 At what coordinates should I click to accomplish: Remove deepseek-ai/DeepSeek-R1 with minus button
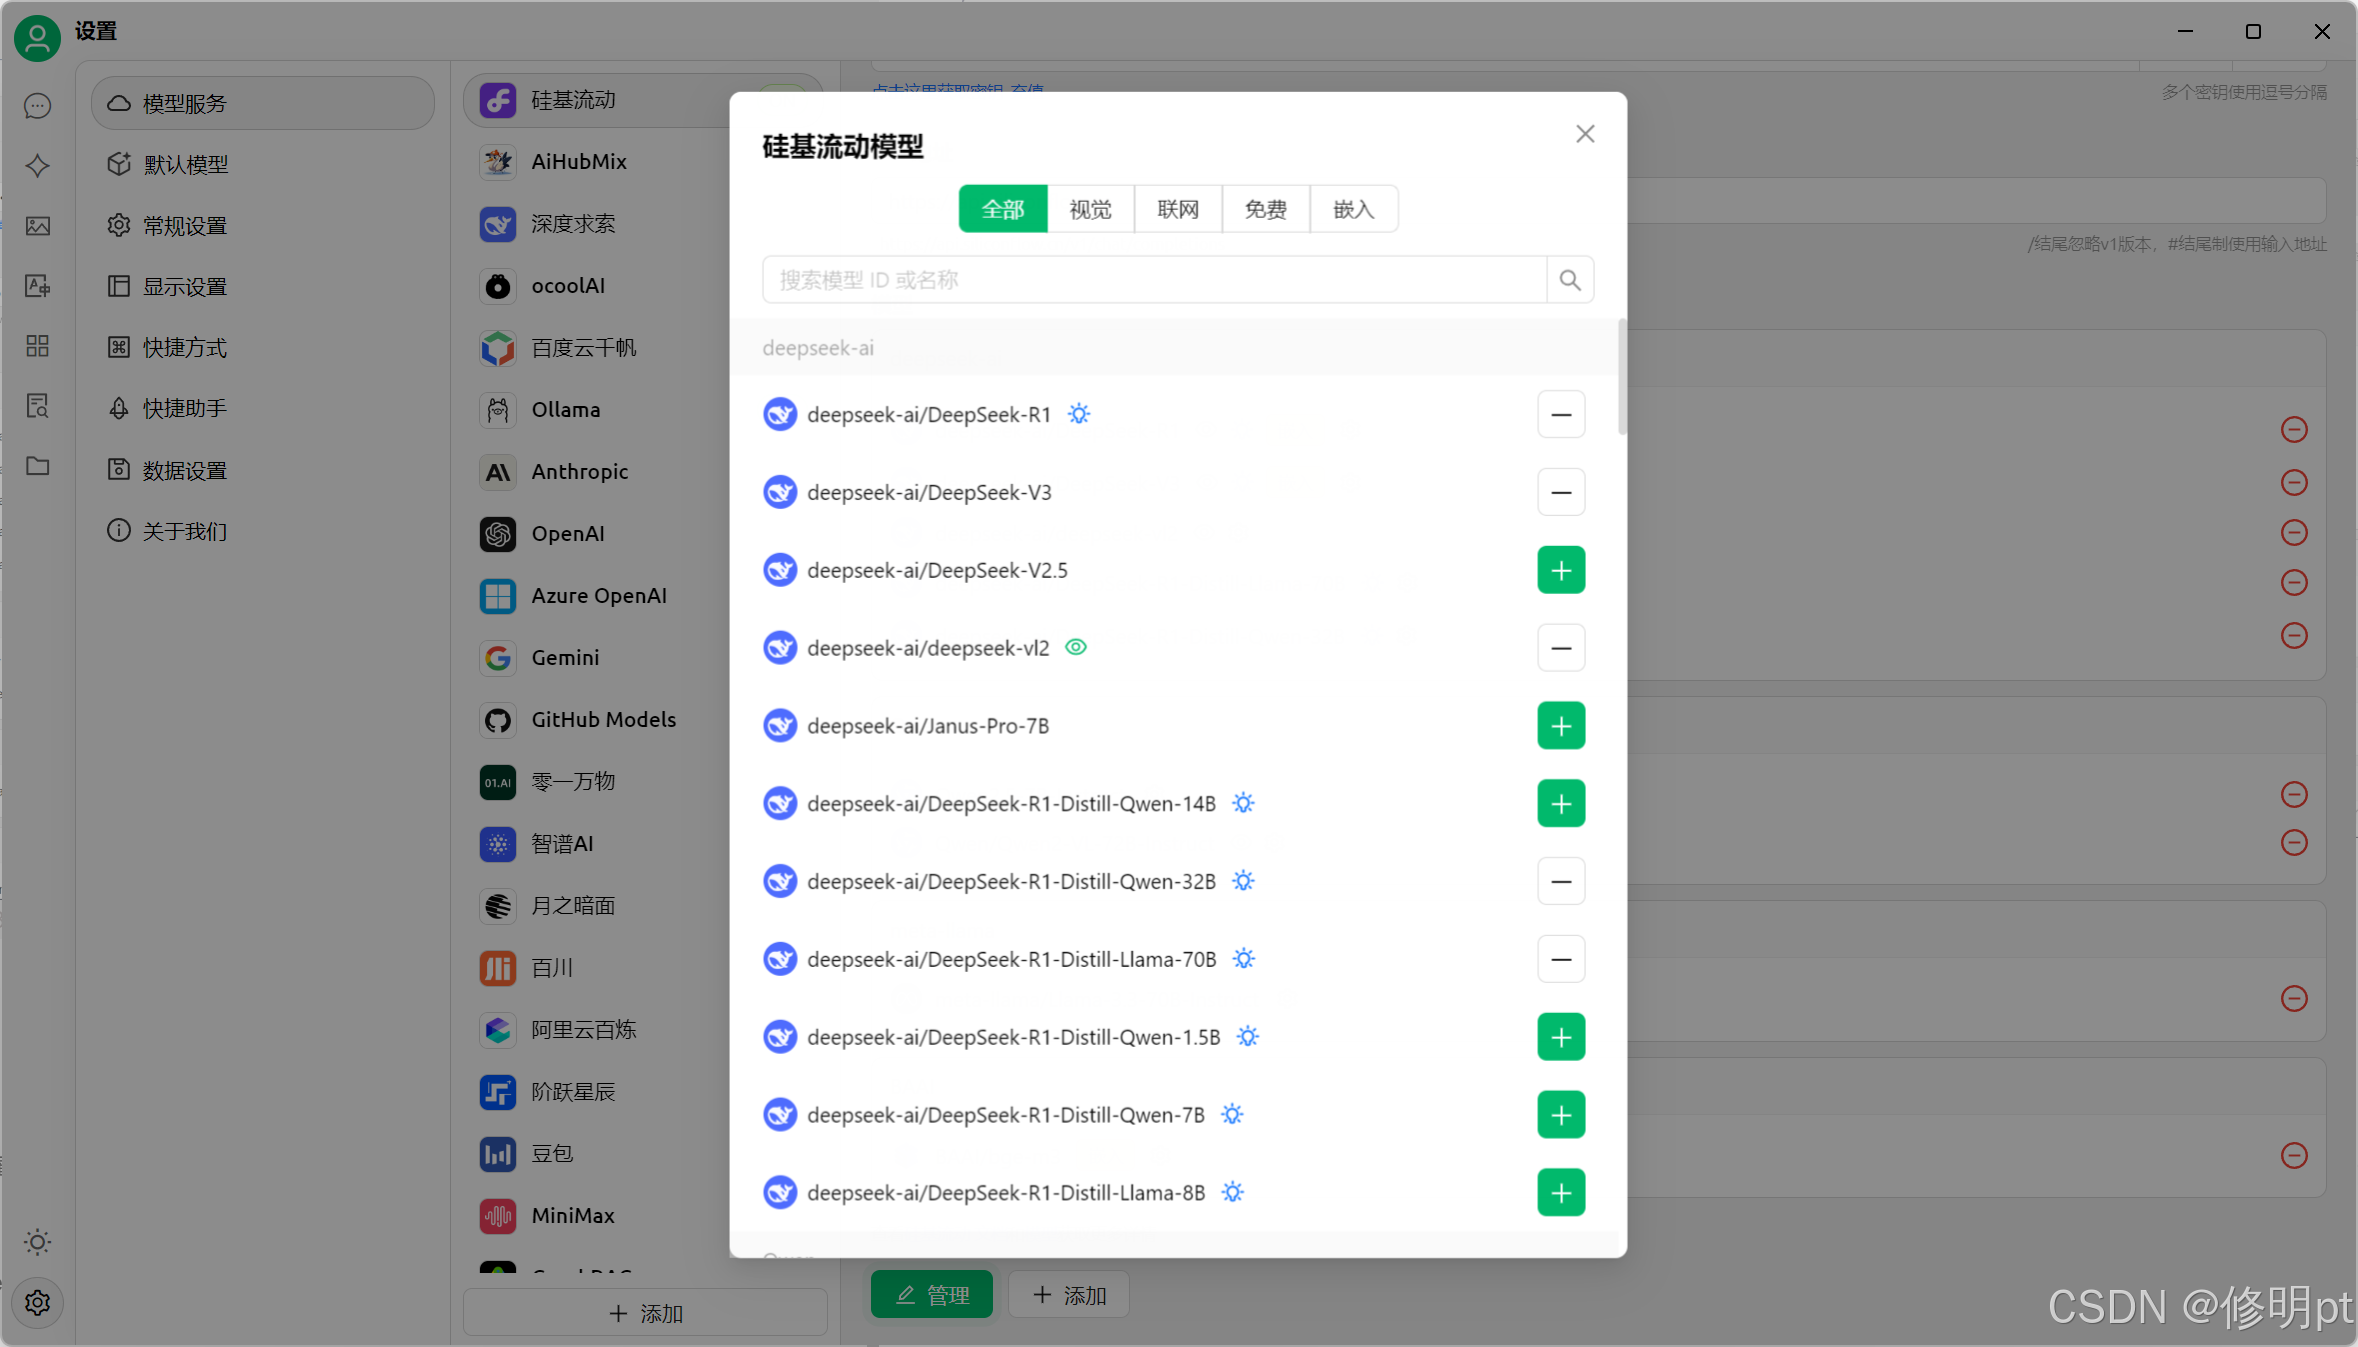(x=1560, y=415)
